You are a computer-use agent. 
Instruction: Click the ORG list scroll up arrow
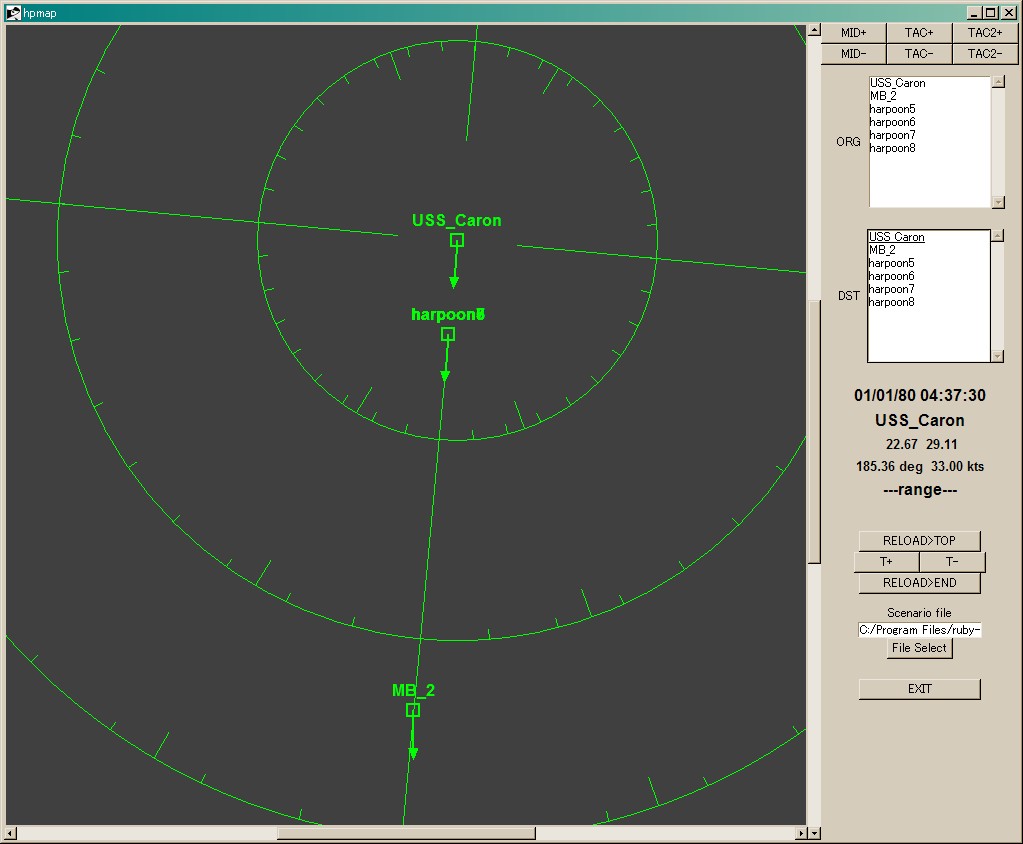tap(998, 82)
